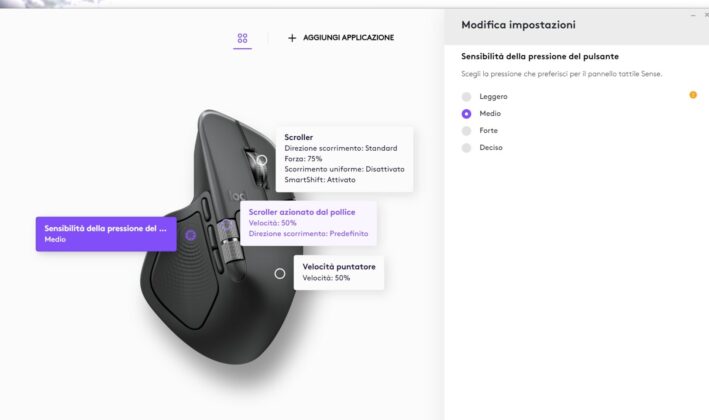Image resolution: width=709 pixels, height=420 pixels.
Task: Open the Scroller settings card
Action: tap(344, 159)
